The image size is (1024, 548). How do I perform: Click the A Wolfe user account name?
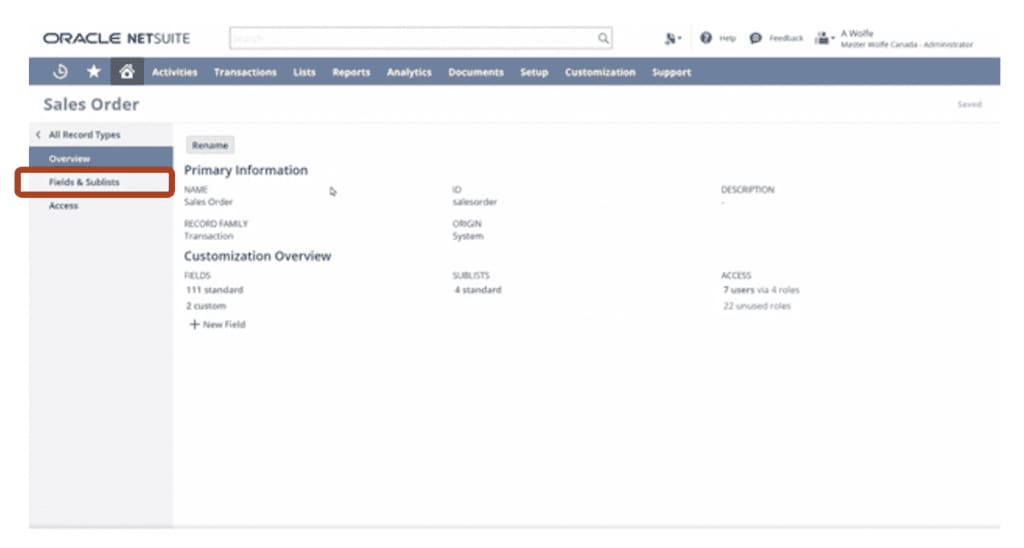click(x=857, y=33)
